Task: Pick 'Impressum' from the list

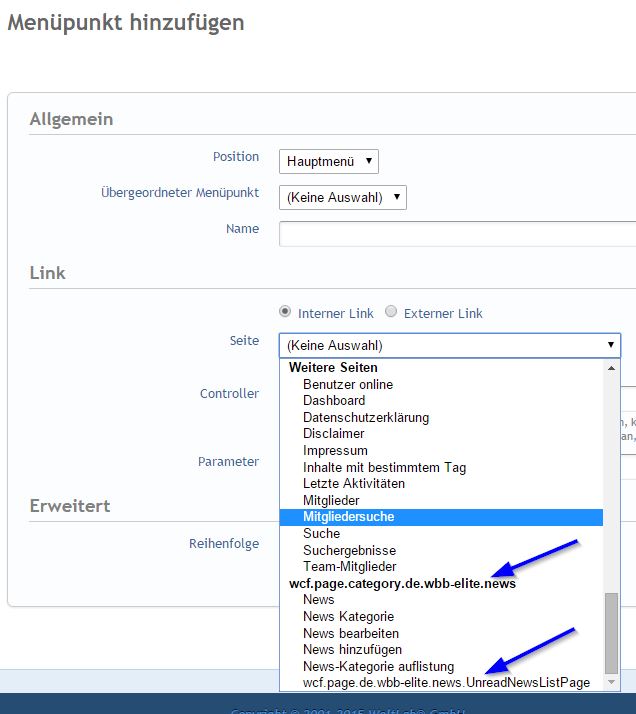Action: coord(335,450)
